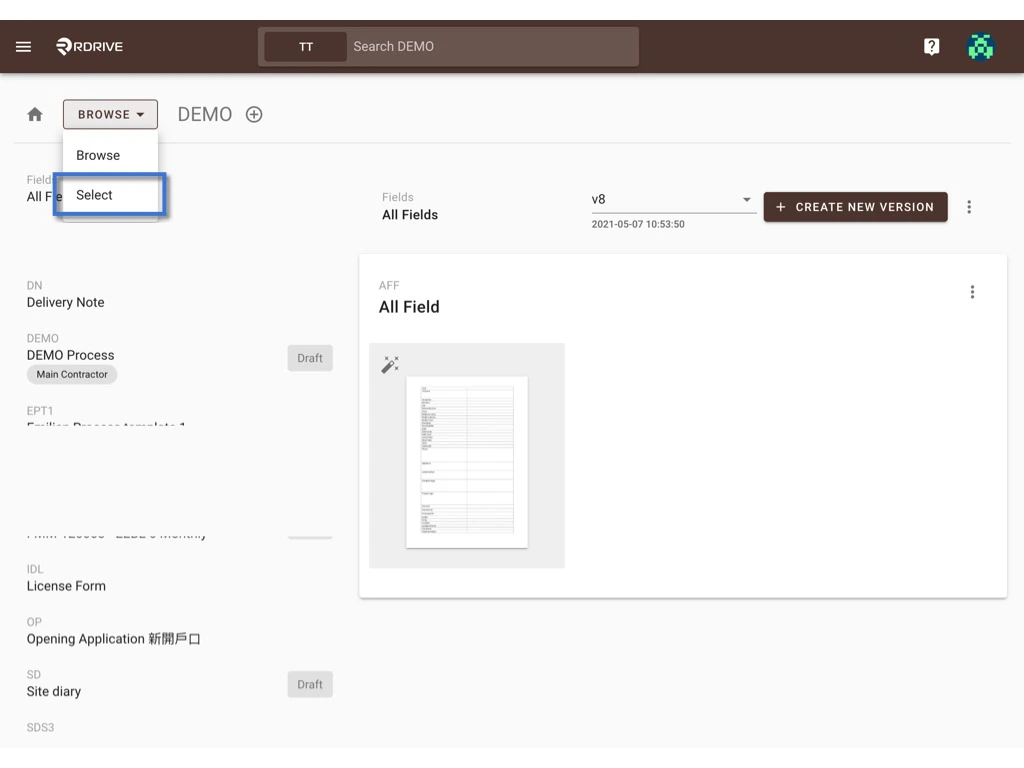Choose Browse from the open menu

97,155
